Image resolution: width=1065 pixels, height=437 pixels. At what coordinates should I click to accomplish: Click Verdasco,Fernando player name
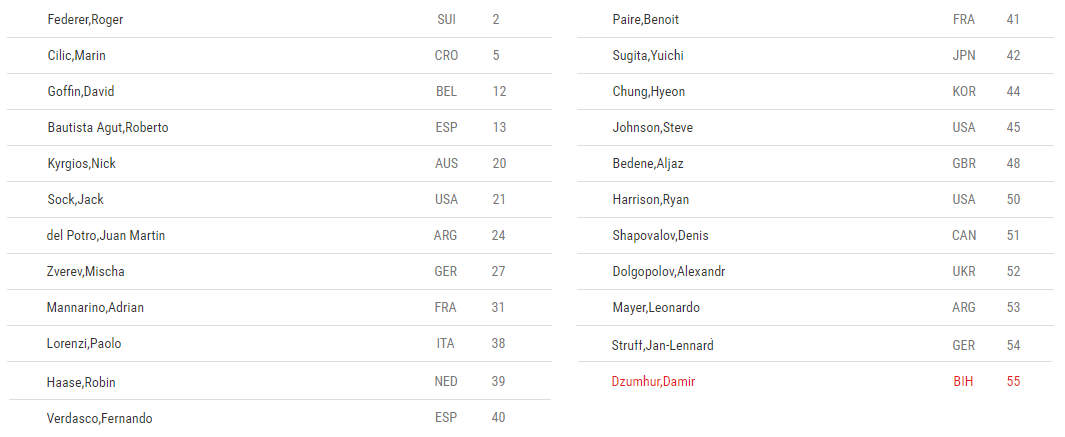(x=100, y=419)
